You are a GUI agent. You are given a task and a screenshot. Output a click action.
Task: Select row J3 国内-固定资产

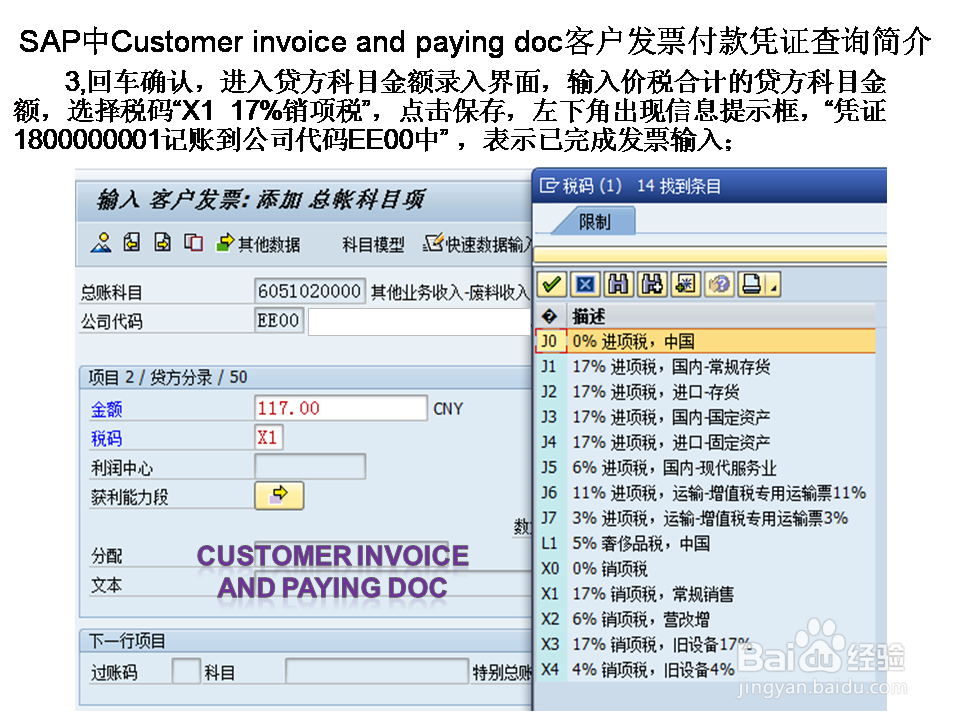click(x=706, y=417)
